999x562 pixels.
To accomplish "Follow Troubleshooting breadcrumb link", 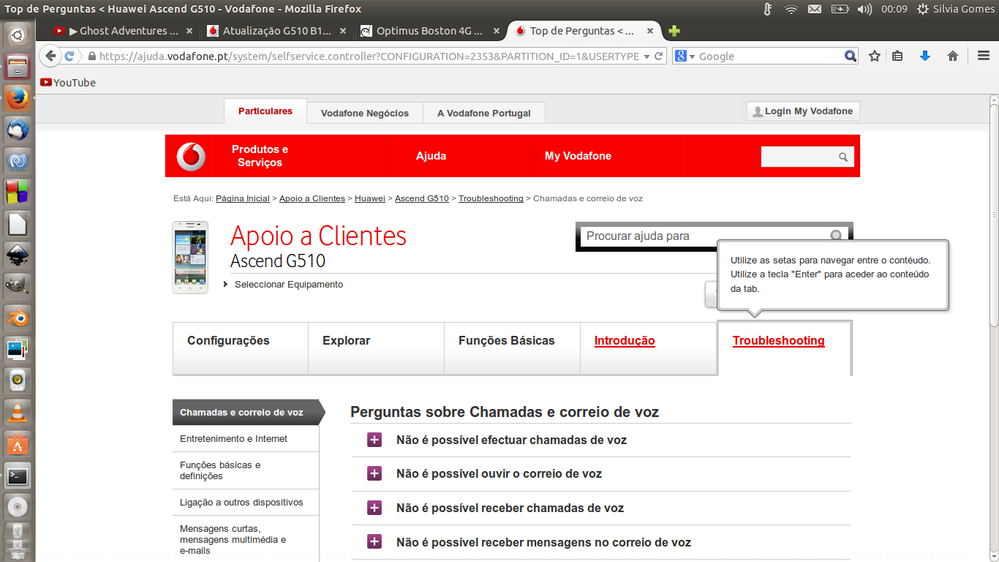I will click(491, 199).
